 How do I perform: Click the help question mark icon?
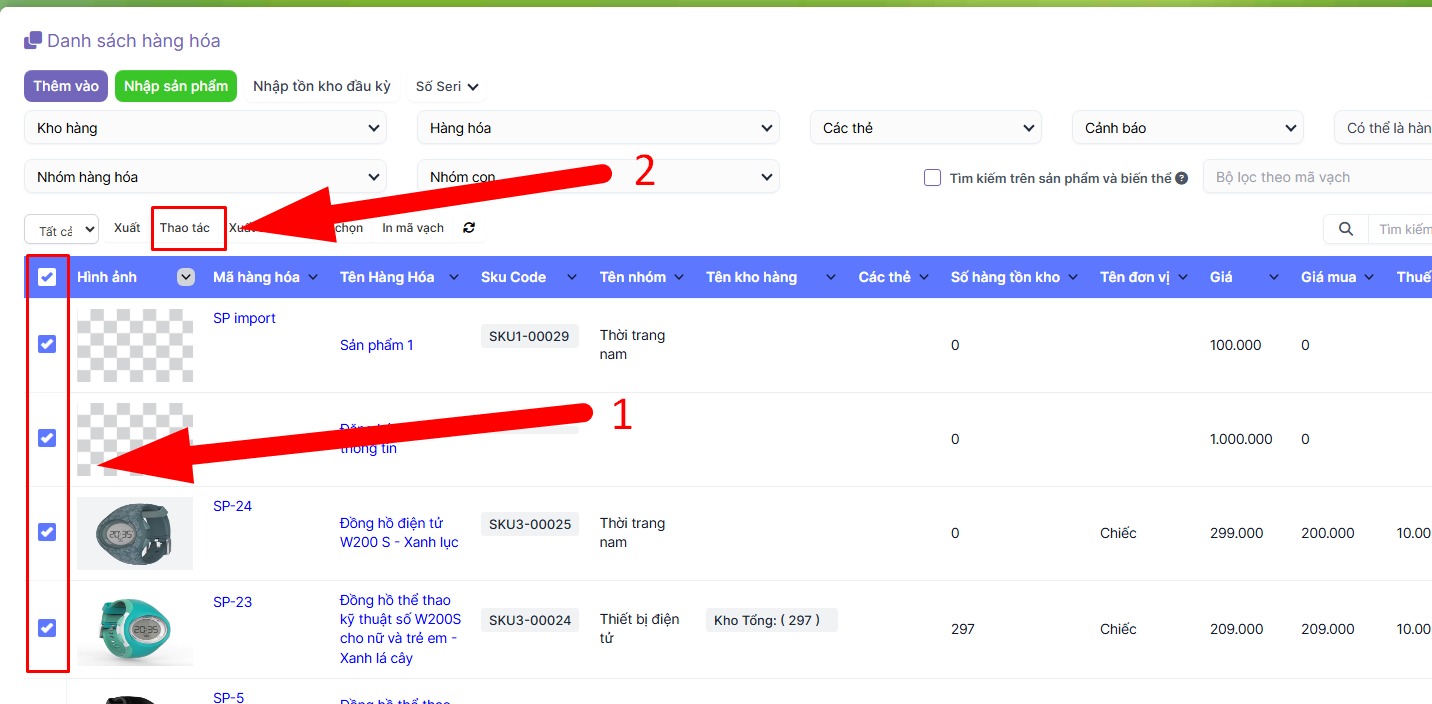[1181, 178]
